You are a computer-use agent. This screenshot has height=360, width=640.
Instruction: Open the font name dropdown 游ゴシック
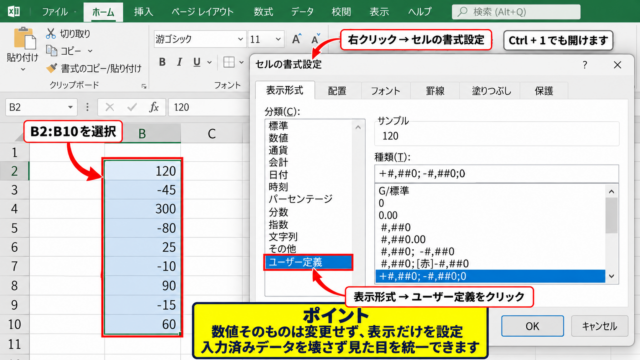(240, 39)
